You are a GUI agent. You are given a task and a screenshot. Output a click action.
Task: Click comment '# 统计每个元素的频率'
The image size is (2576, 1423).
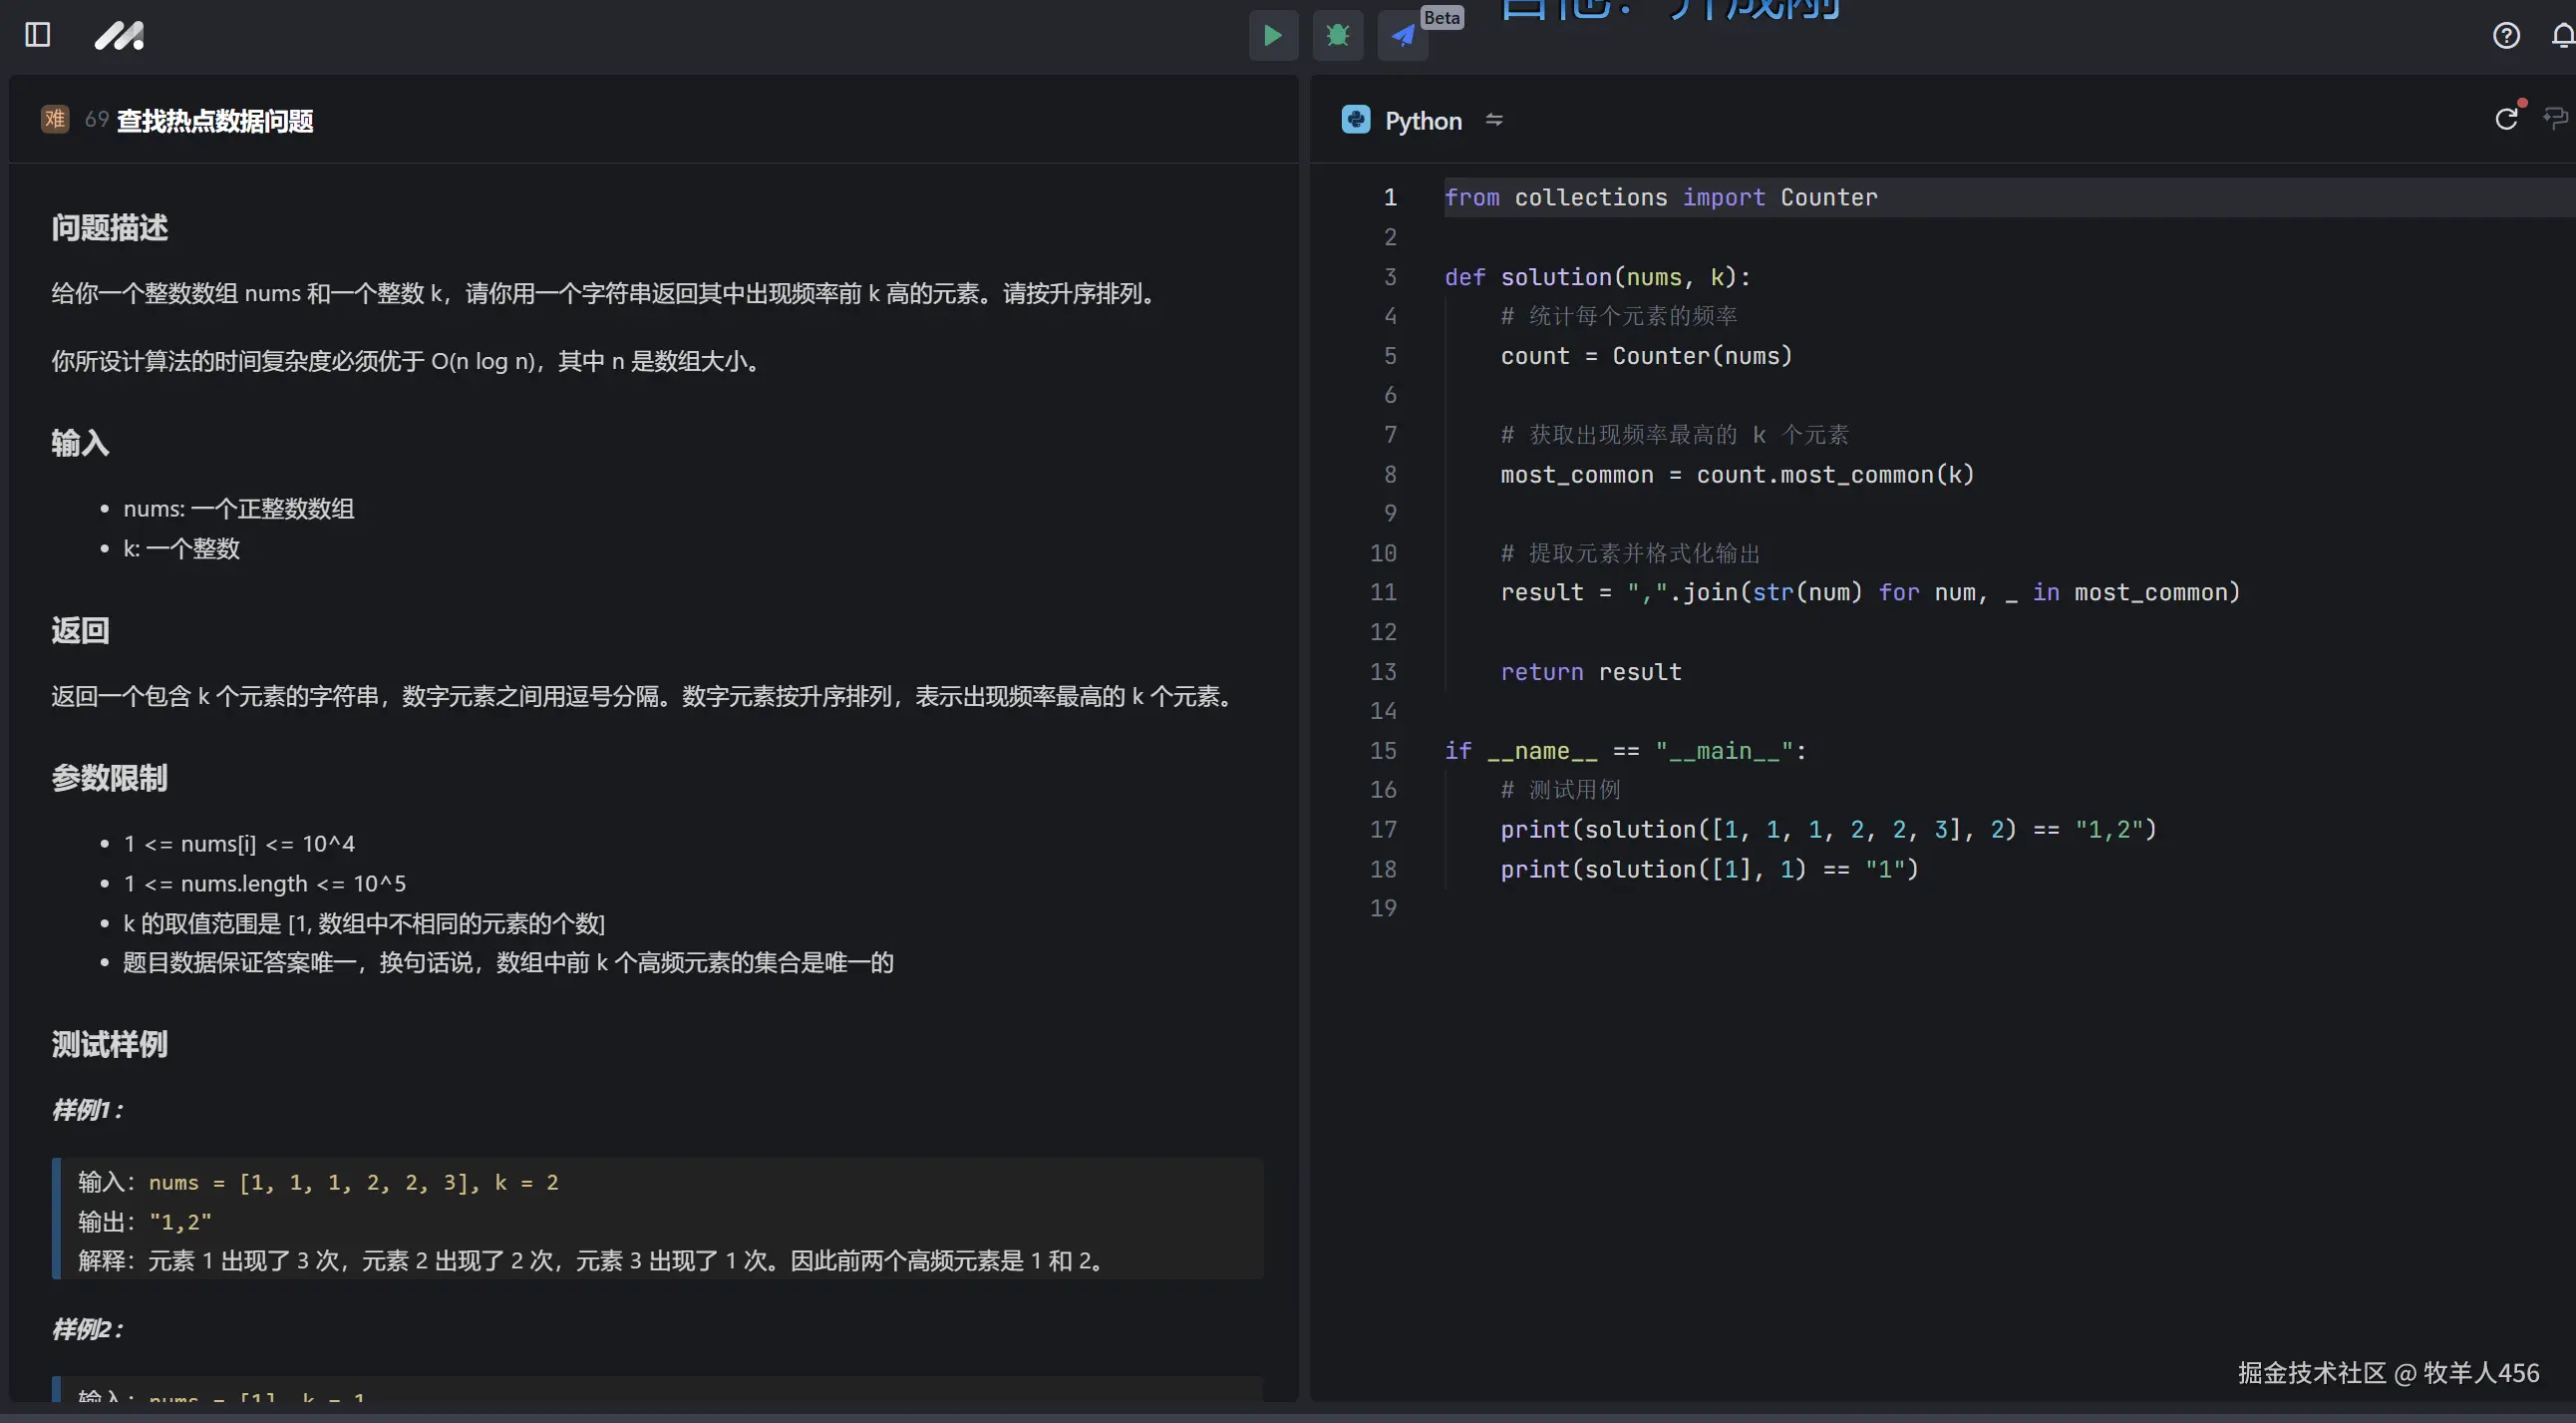coord(1618,317)
